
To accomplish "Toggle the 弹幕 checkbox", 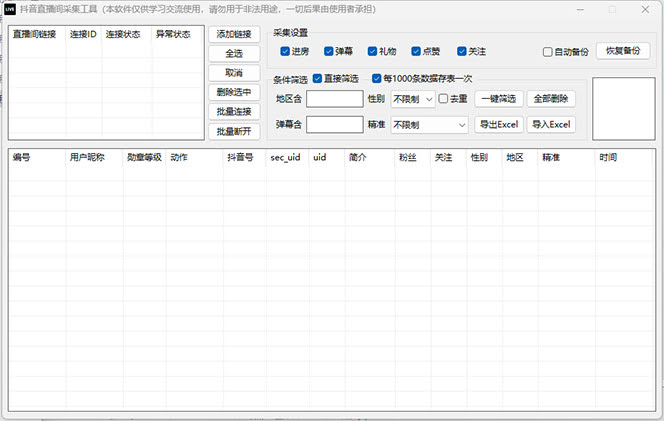I will pyautogui.click(x=329, y=51).
